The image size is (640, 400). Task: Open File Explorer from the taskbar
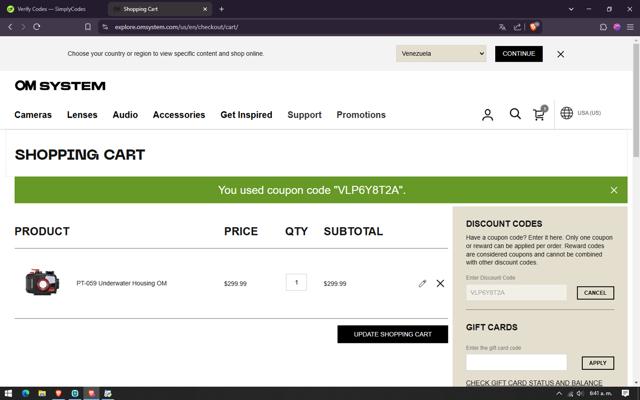click(x=42, y=393)
